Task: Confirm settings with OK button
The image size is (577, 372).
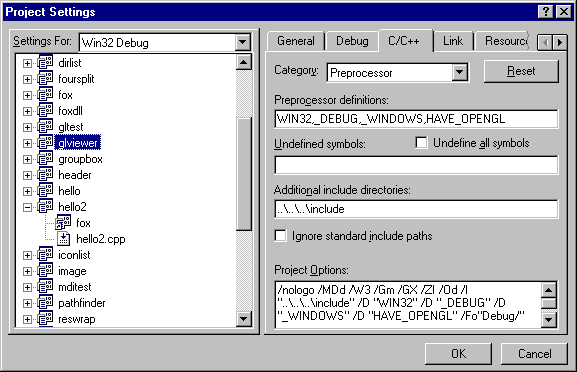Action: 459,354
